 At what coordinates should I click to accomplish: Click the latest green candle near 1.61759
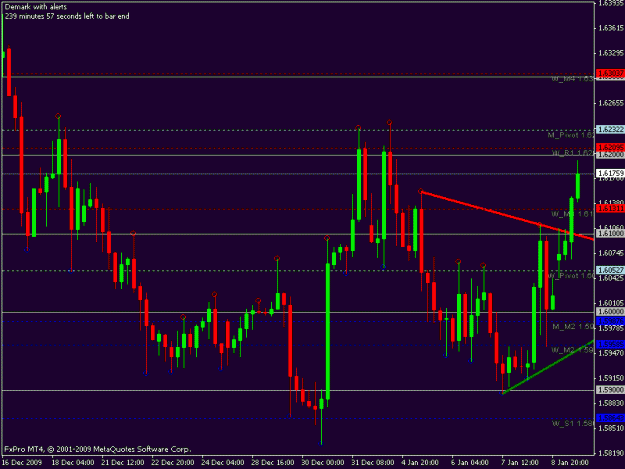pyautogui.click(x=578, y=186)
